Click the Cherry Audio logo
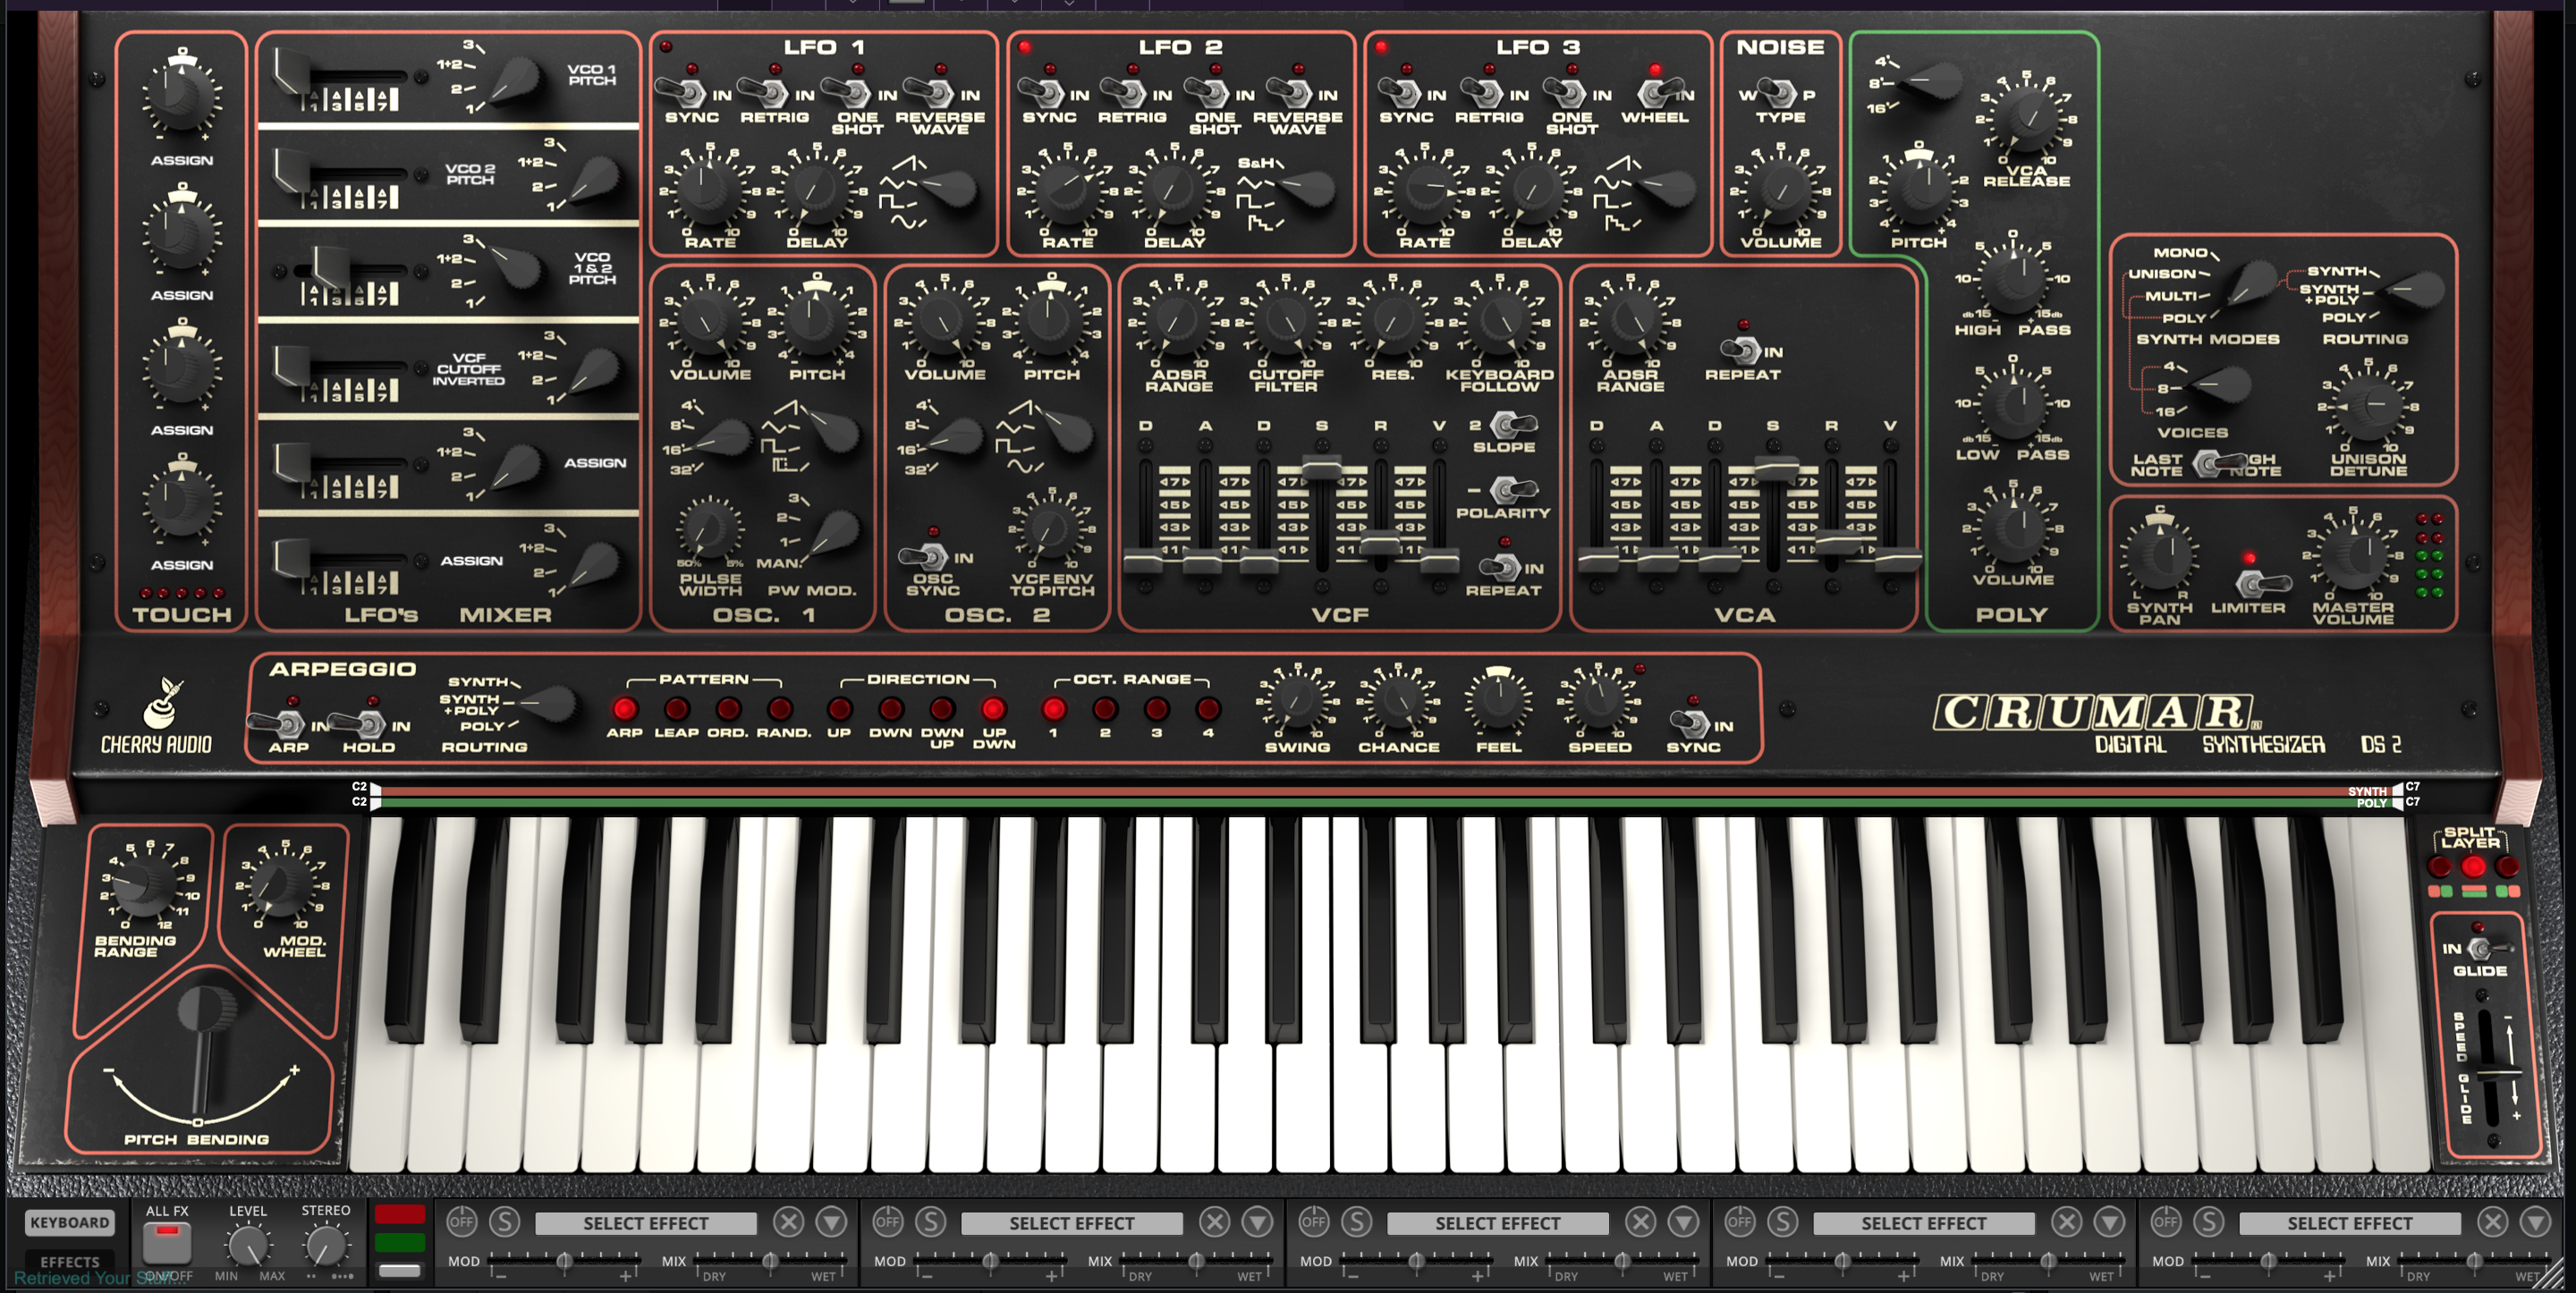 point(157,717)
